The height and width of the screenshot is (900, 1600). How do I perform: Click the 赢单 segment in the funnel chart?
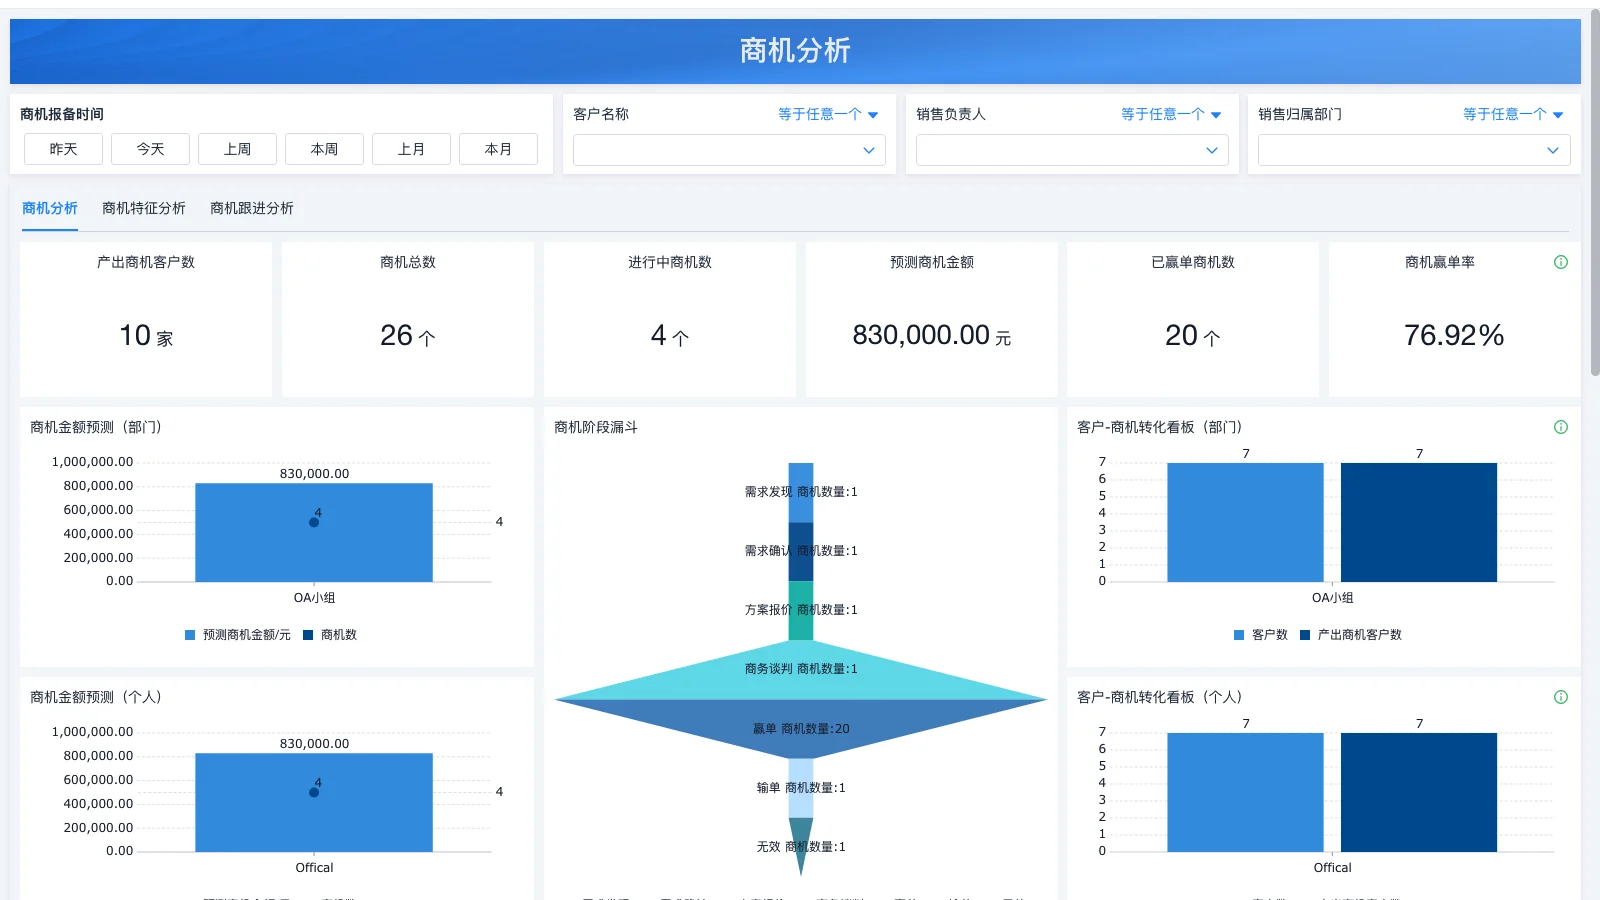[x=800, y=728]
